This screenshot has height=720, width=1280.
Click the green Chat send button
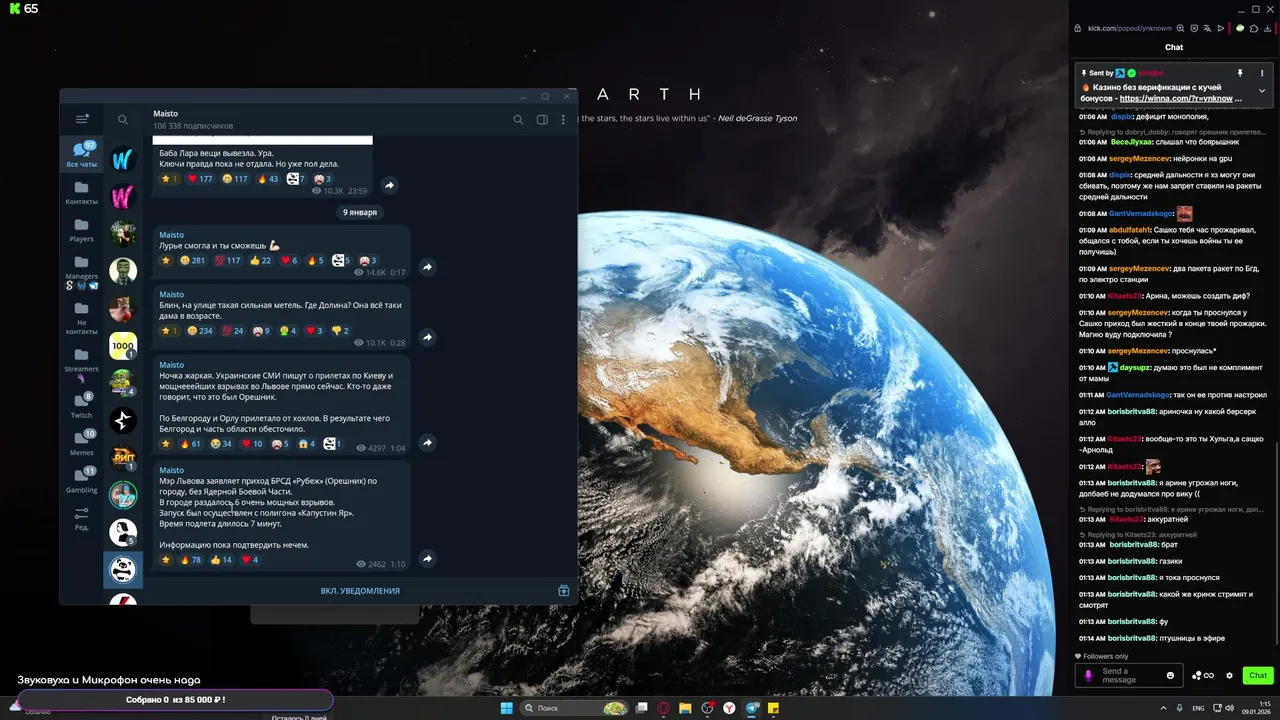point(1258,675)
